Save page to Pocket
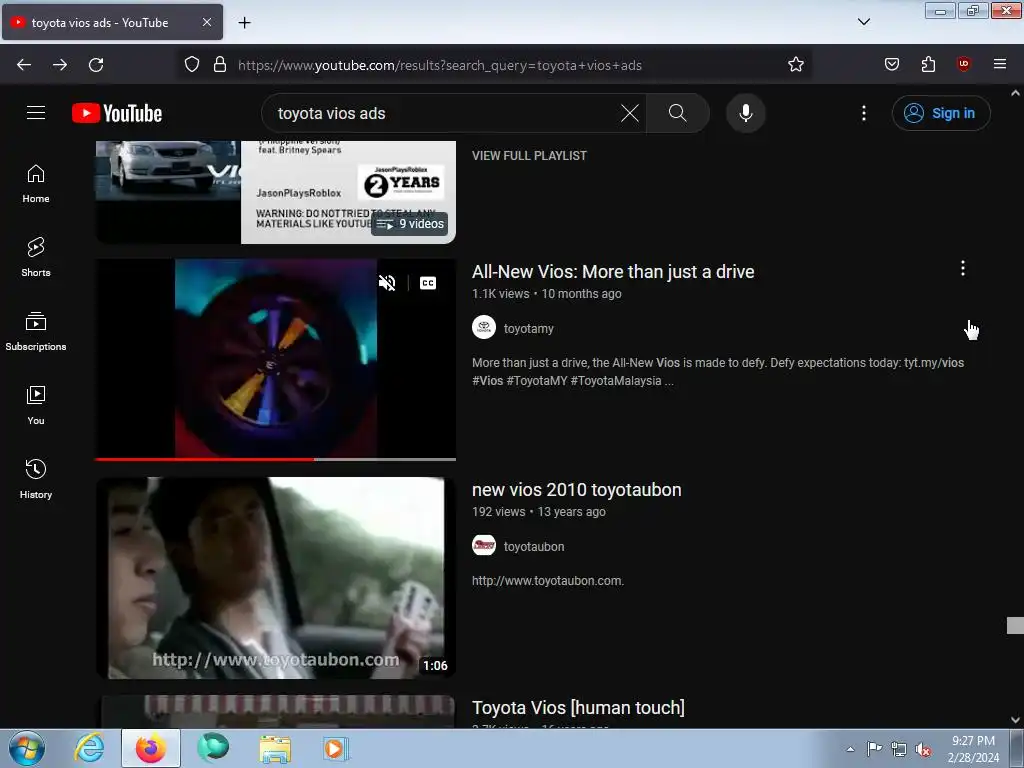 (x=891, y=65)
